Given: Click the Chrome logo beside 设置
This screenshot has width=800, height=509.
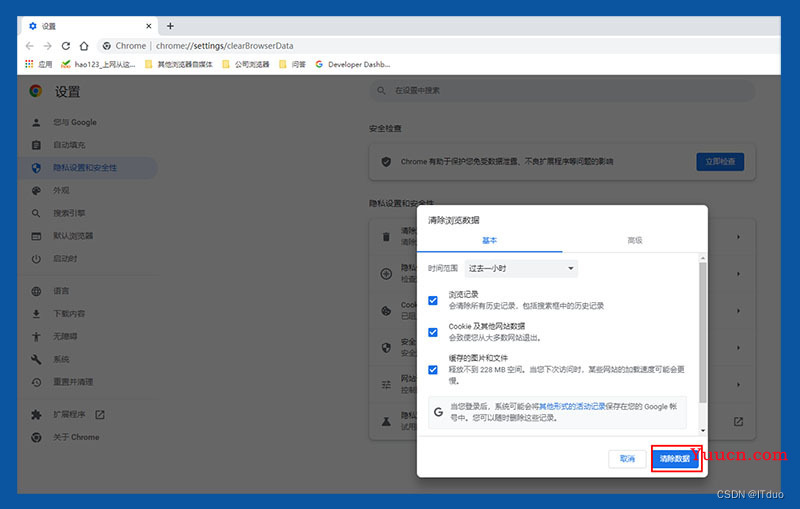Looking at the screenshot, I should (36, 91).
